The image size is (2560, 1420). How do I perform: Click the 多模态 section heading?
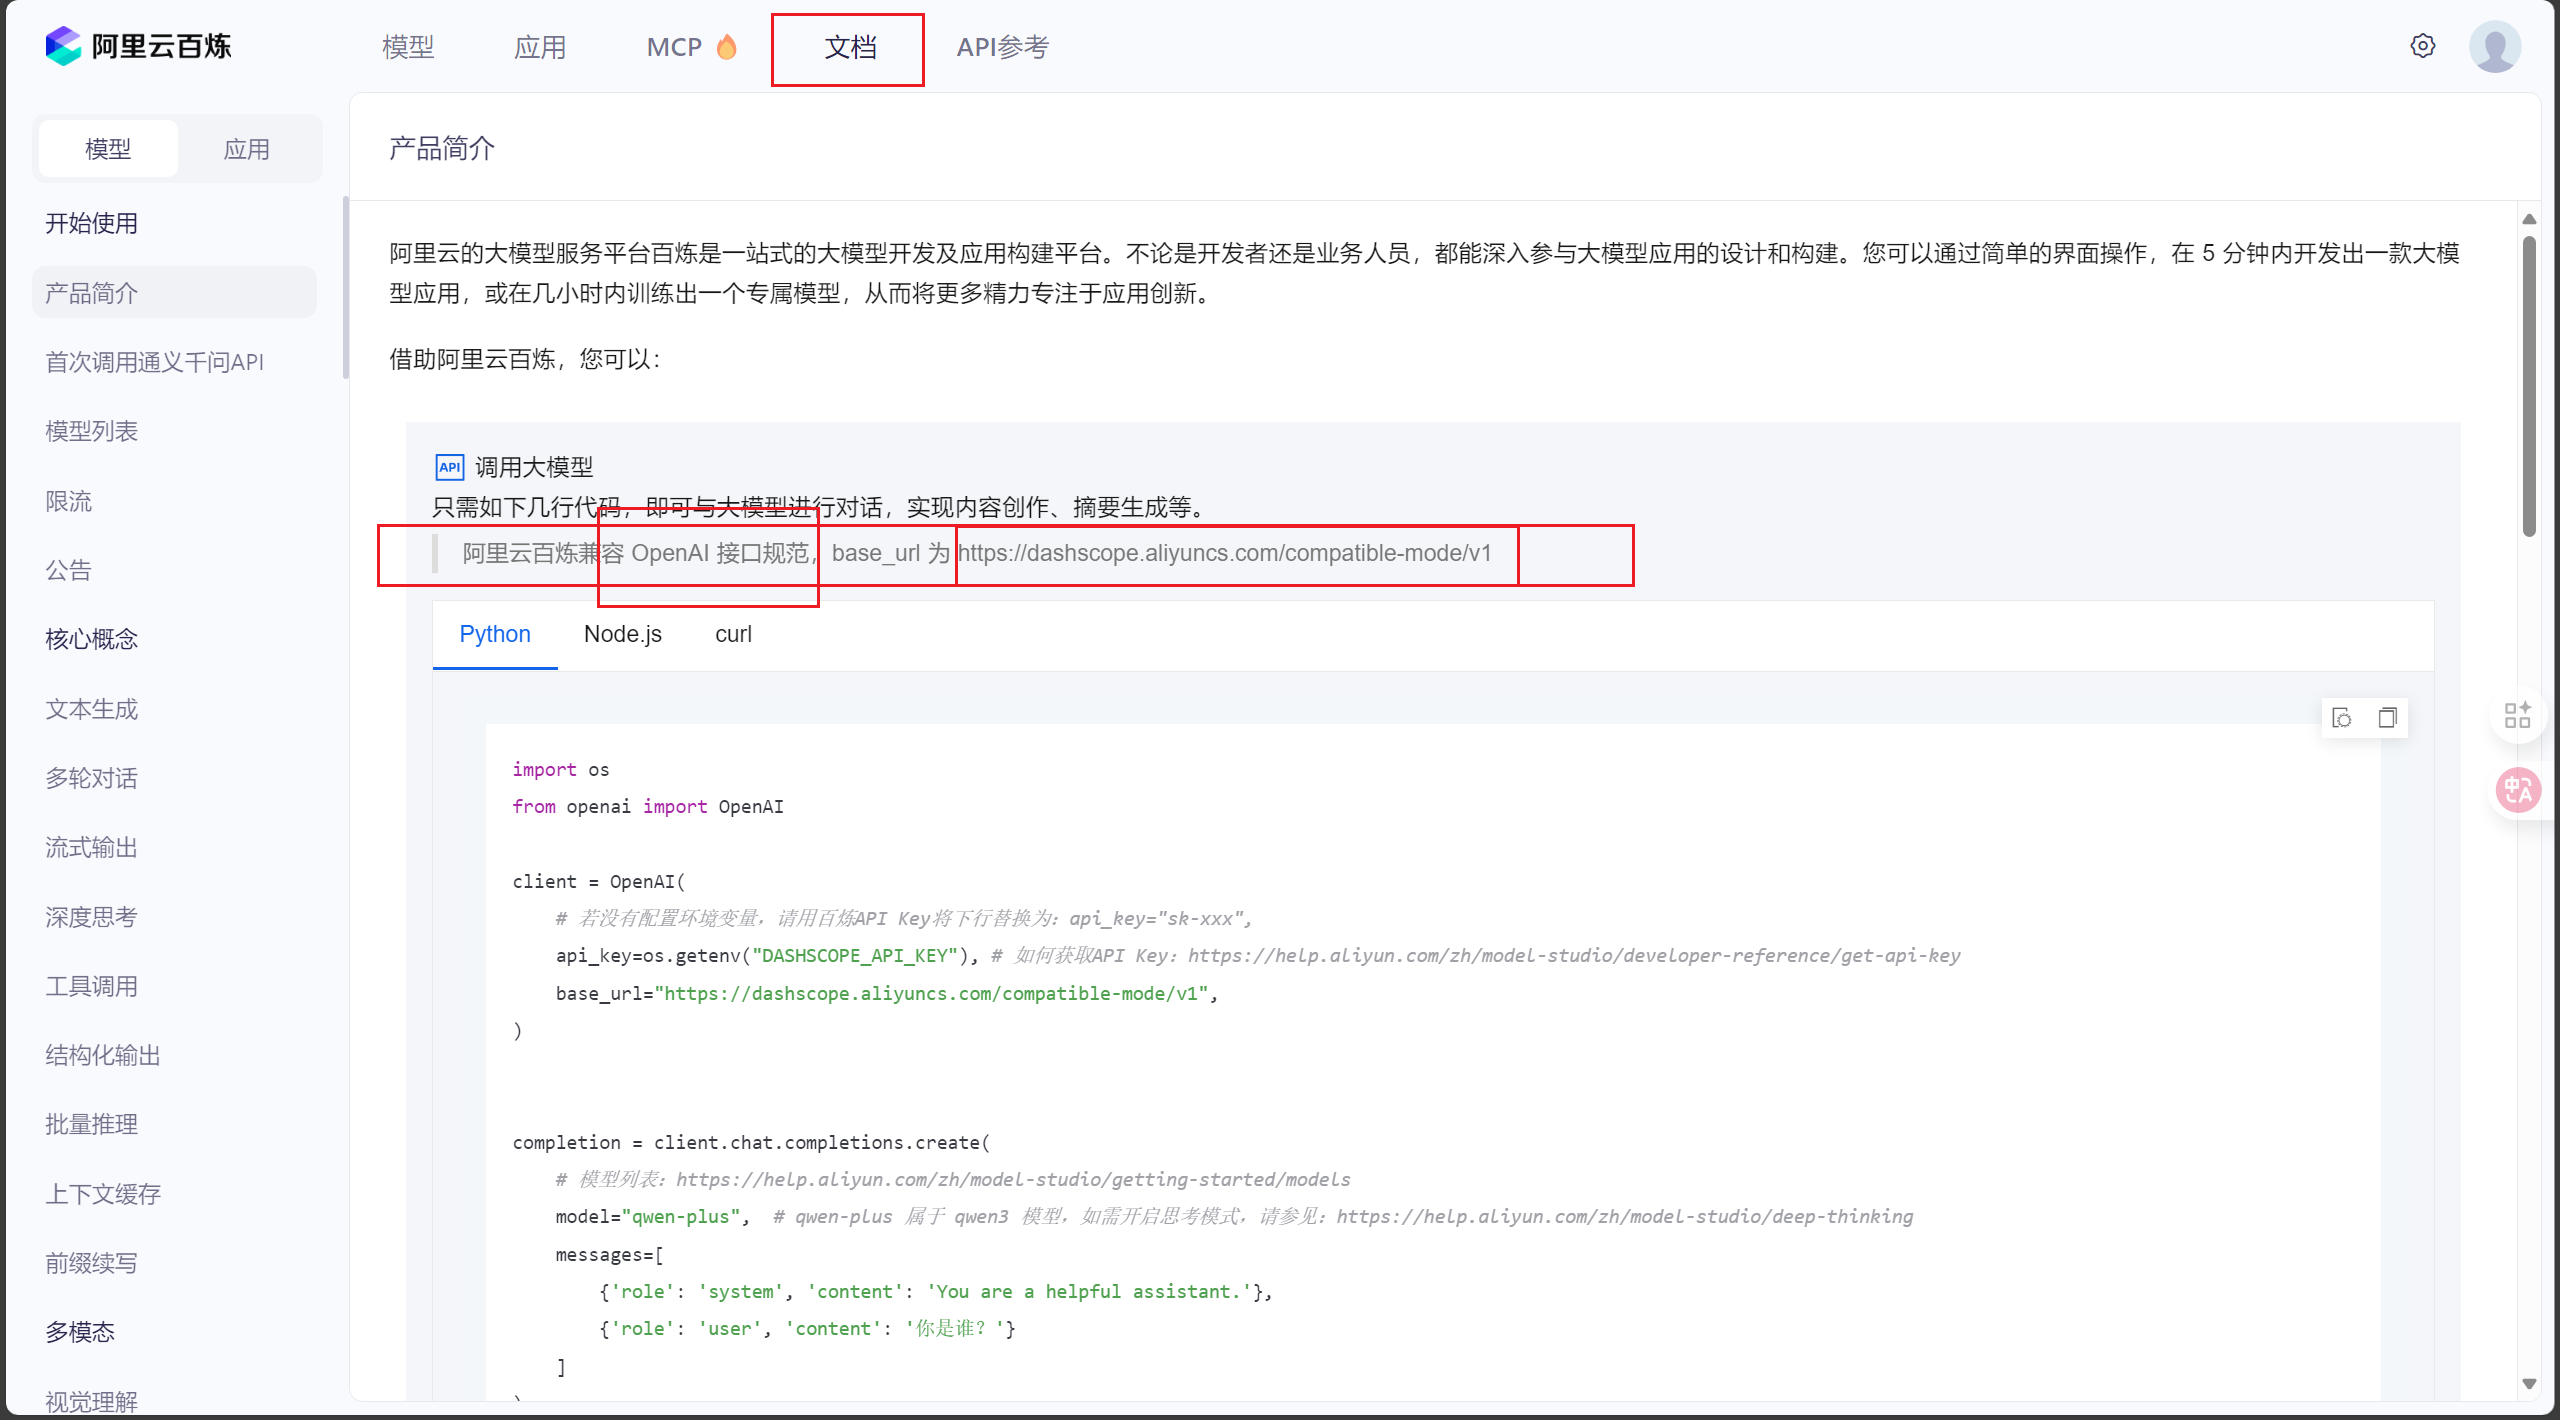click(80, 1332)
